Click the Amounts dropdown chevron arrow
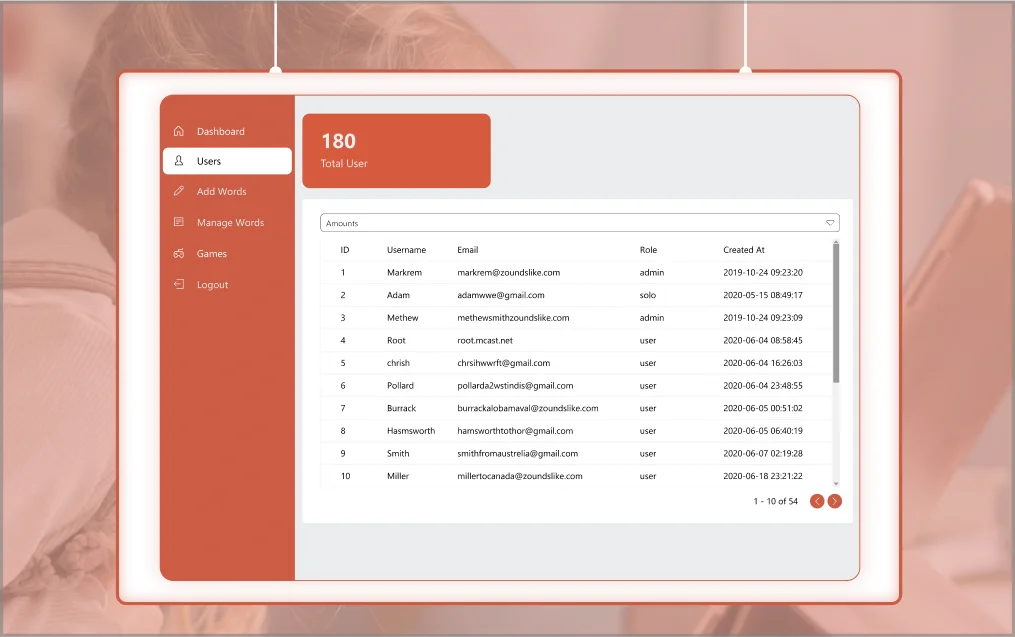Screen dimensions: 1015x637 [830, 223]
